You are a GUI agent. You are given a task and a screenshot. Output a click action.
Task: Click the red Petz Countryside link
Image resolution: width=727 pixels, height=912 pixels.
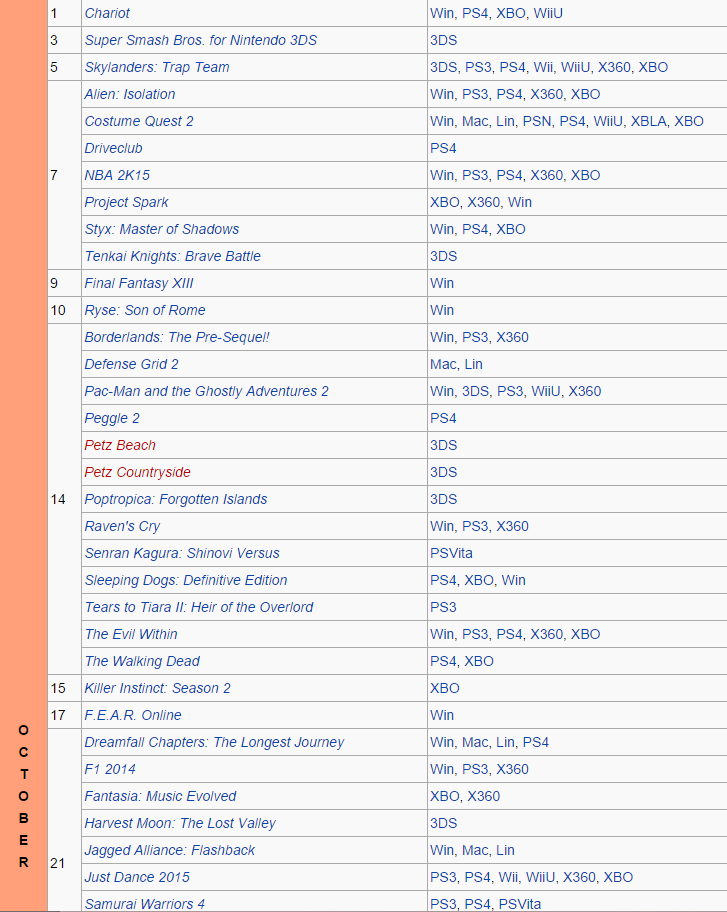[x=137, y=472]
